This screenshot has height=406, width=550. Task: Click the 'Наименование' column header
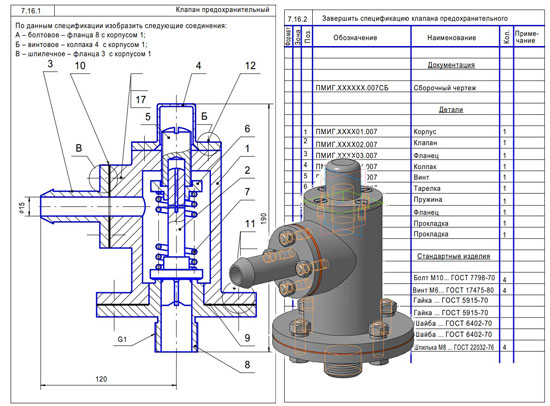451,38
